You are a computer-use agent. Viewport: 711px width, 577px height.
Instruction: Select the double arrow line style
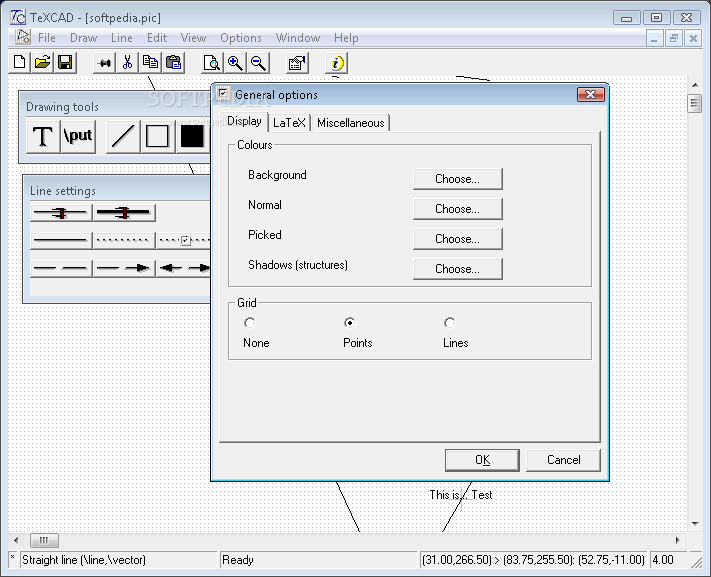coord(183,268)
